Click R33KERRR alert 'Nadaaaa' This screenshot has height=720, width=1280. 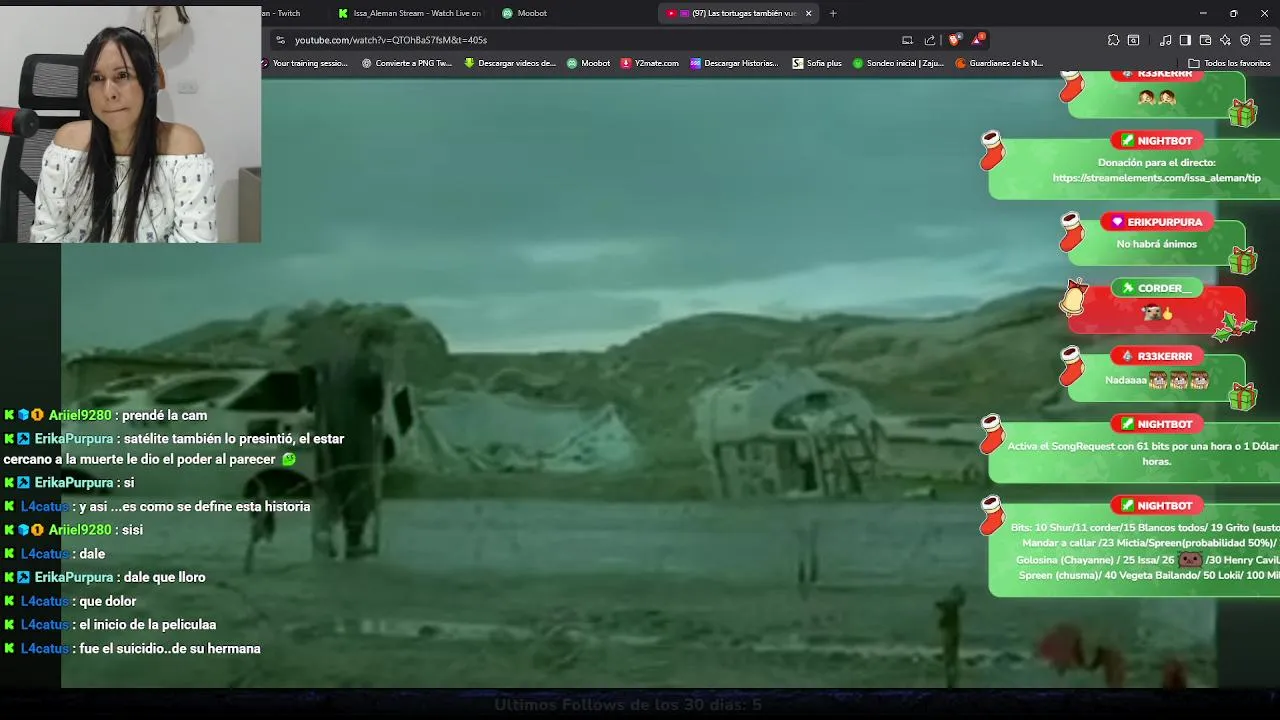(1156, 380)
